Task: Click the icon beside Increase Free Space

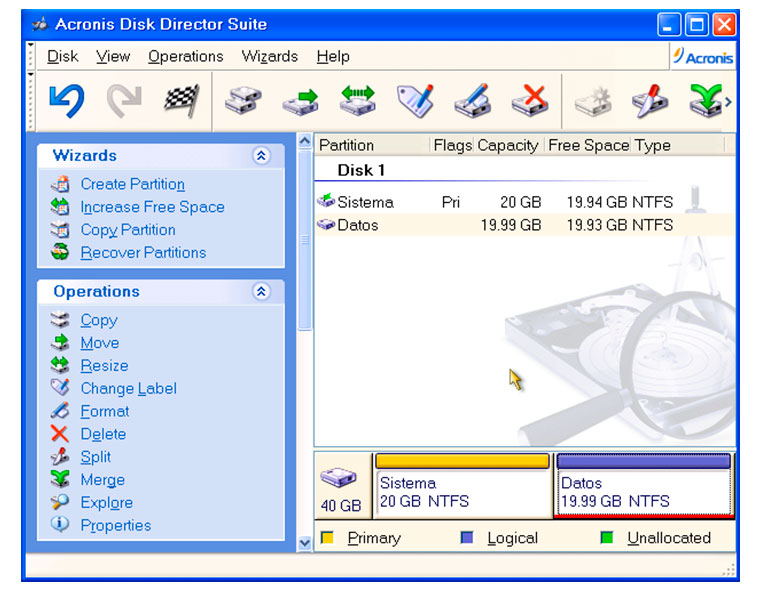Action: pos(61,207)
